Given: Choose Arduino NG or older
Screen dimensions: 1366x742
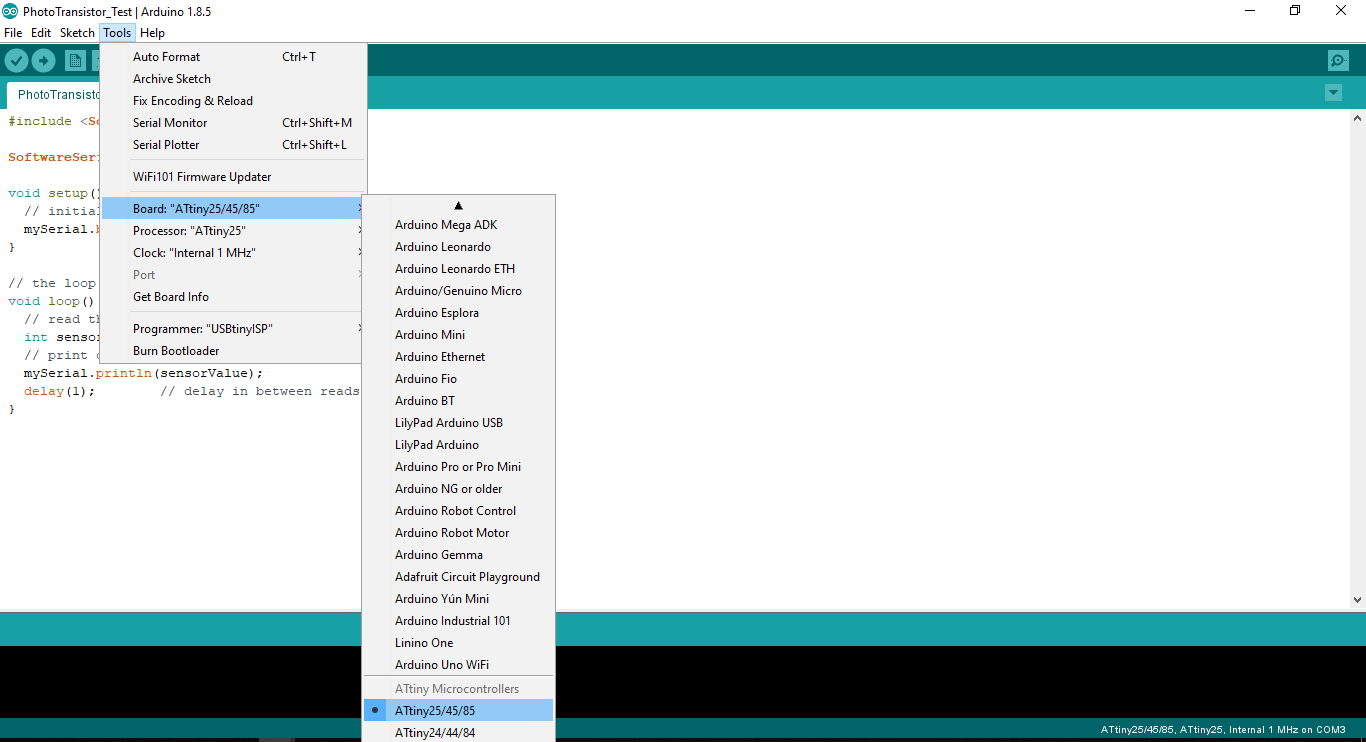Looking at the screenshot, I should pyautogui.click(x=458, y=489).
